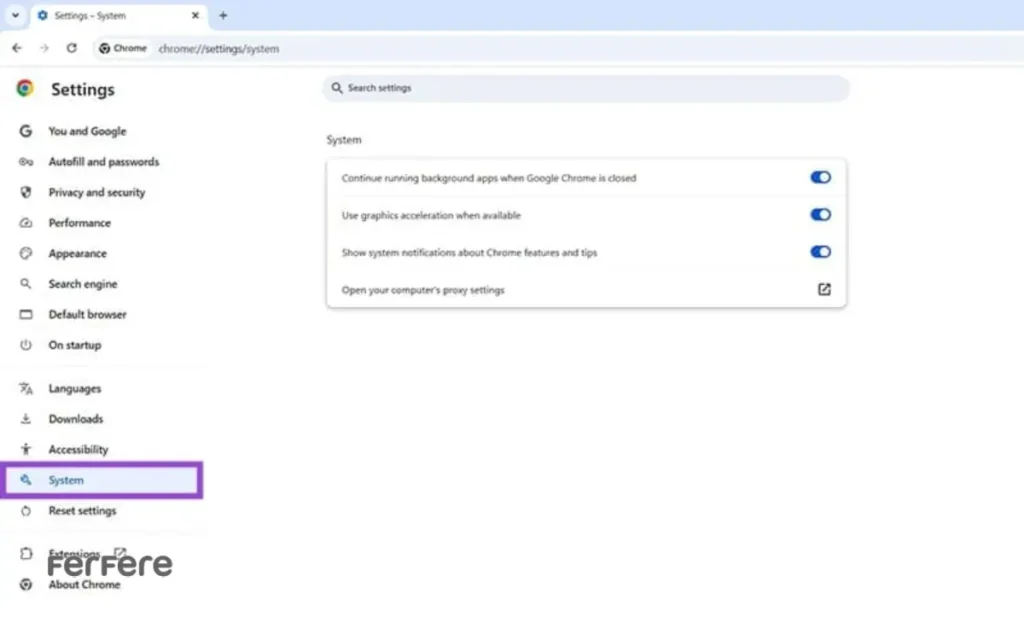The width and height of the screenshot is (1024, 617).
Task: Click the Privacy and security shield icon
Action: [26, 192]
